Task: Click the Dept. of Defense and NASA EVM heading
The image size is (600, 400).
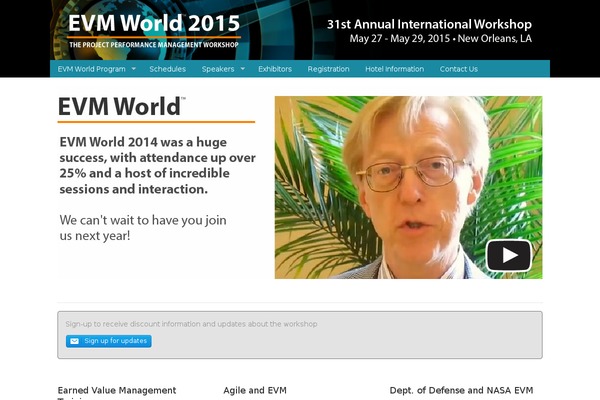Action: pos(461,390)
